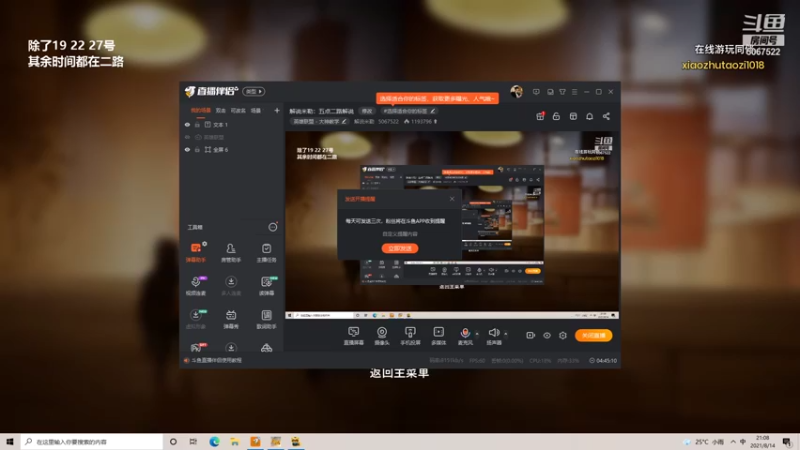Open the streamer avatar in title bar
This screenshot has height=450, width=800.
coord(516,91)
